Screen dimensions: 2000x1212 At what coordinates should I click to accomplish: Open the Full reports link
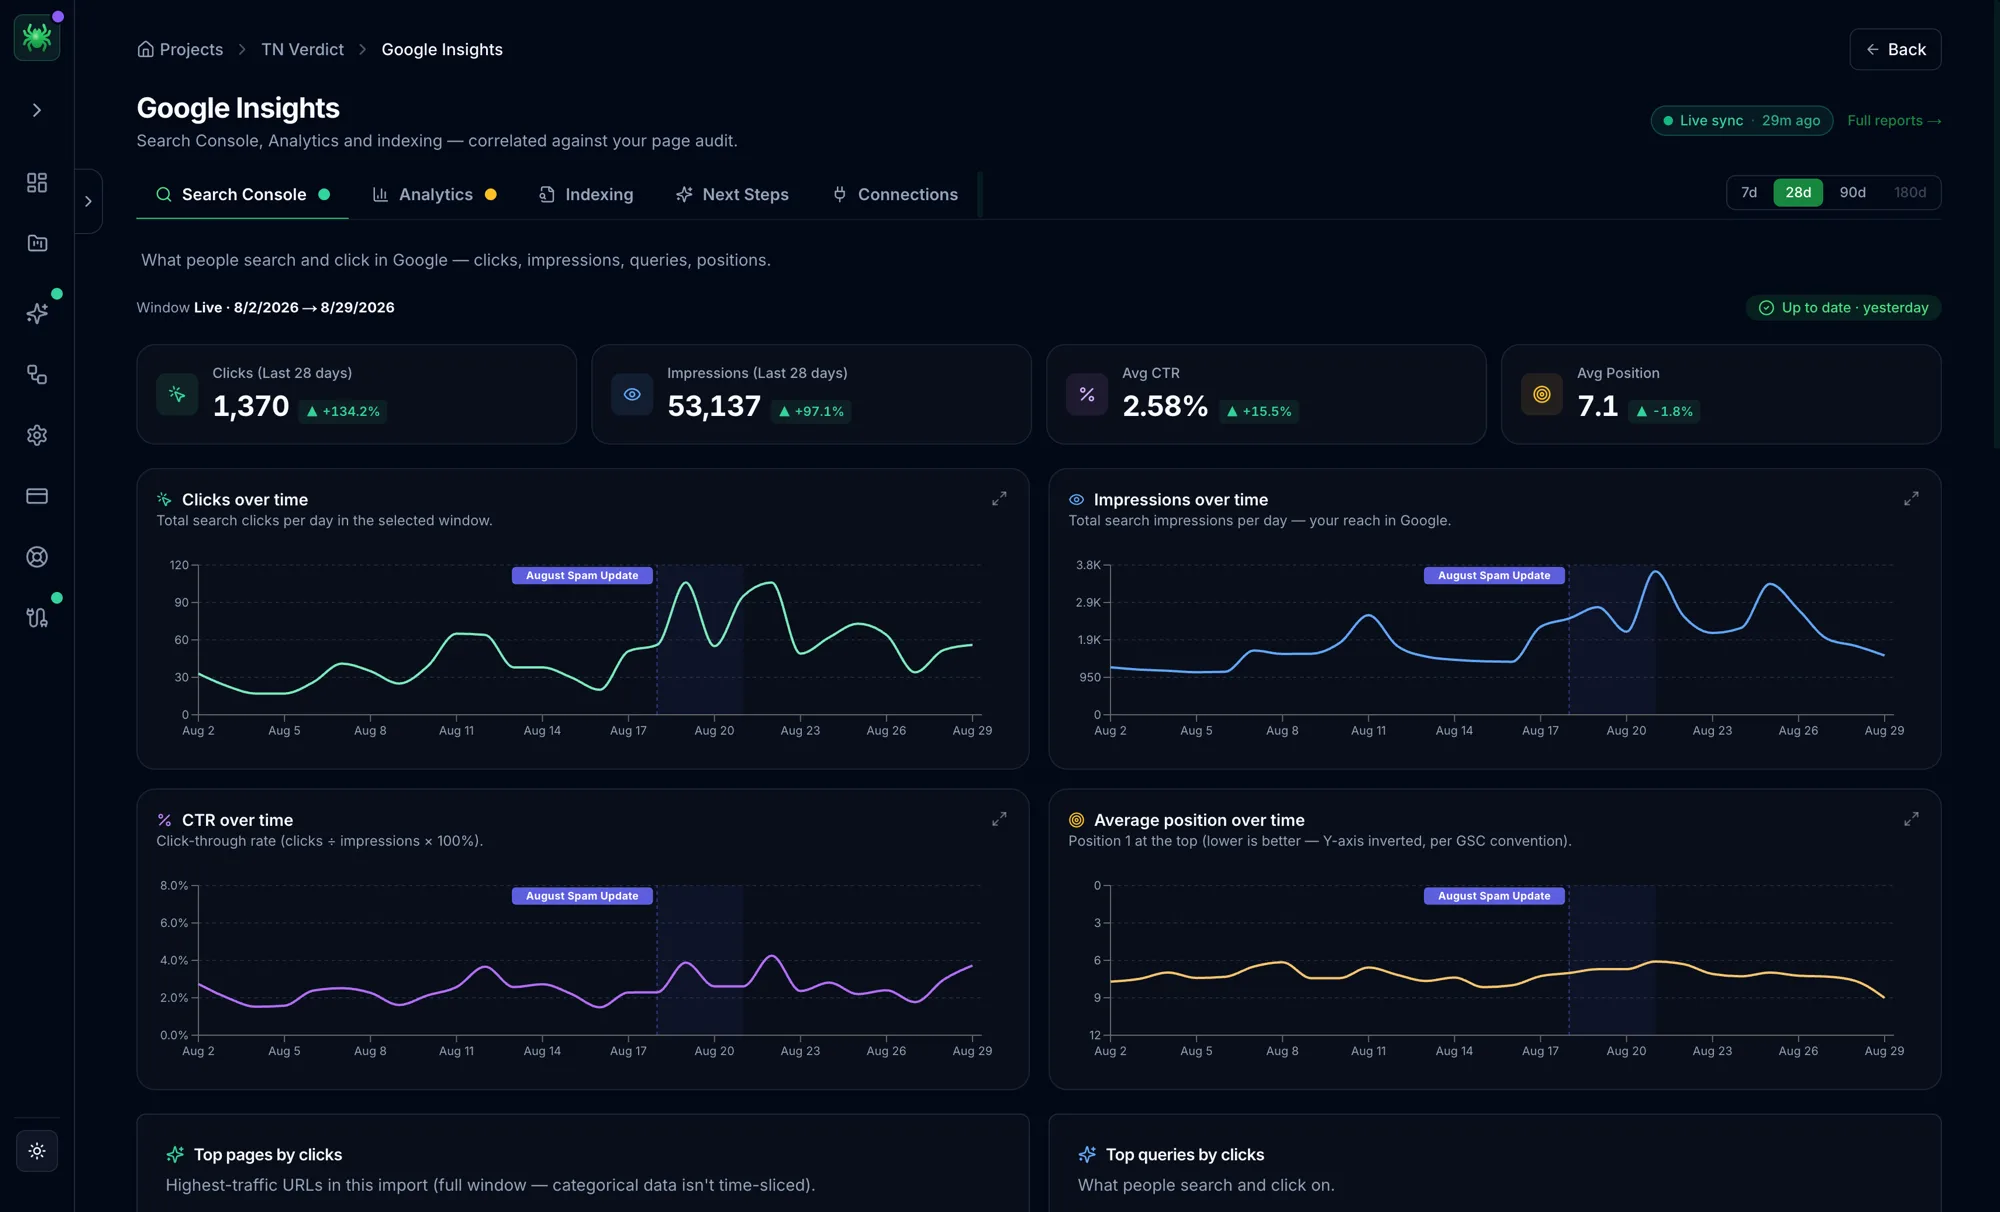click(x=1894, y=121)
